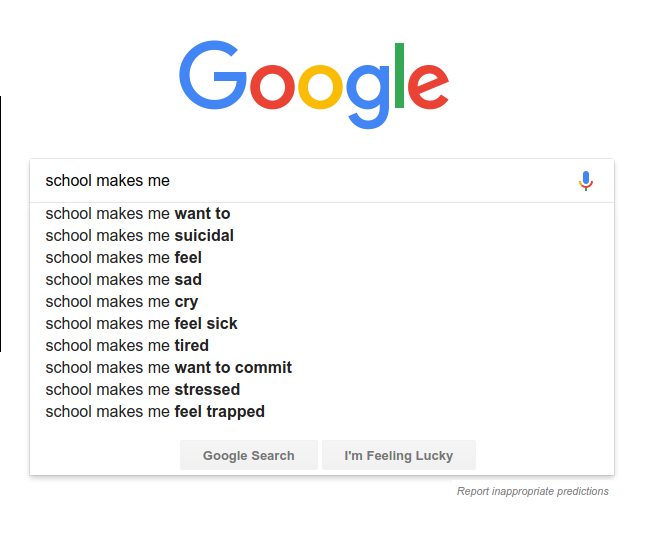Viewport: 652px width, 542px height.
Task: Click the blue capital G in the logo
Action: pos(213,76)
